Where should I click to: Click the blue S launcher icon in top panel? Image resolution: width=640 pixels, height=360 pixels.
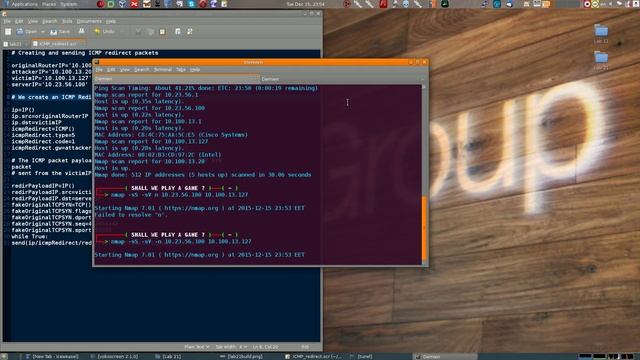click(x=191, y=4)
